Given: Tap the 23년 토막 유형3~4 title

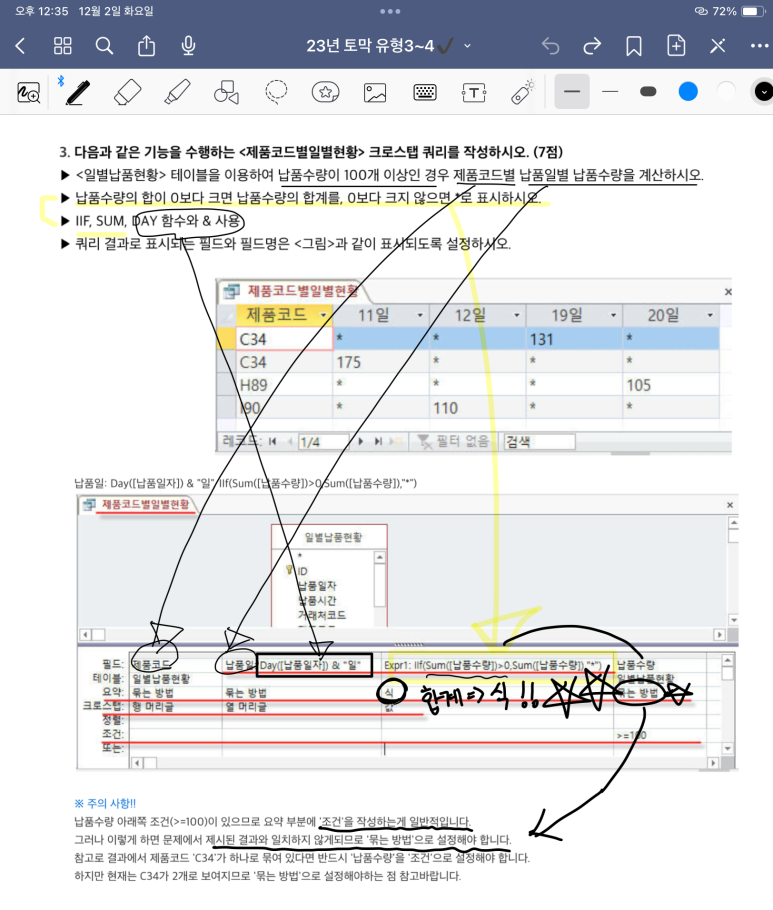Looking at the screenshot, I should [x=370, y=46].
